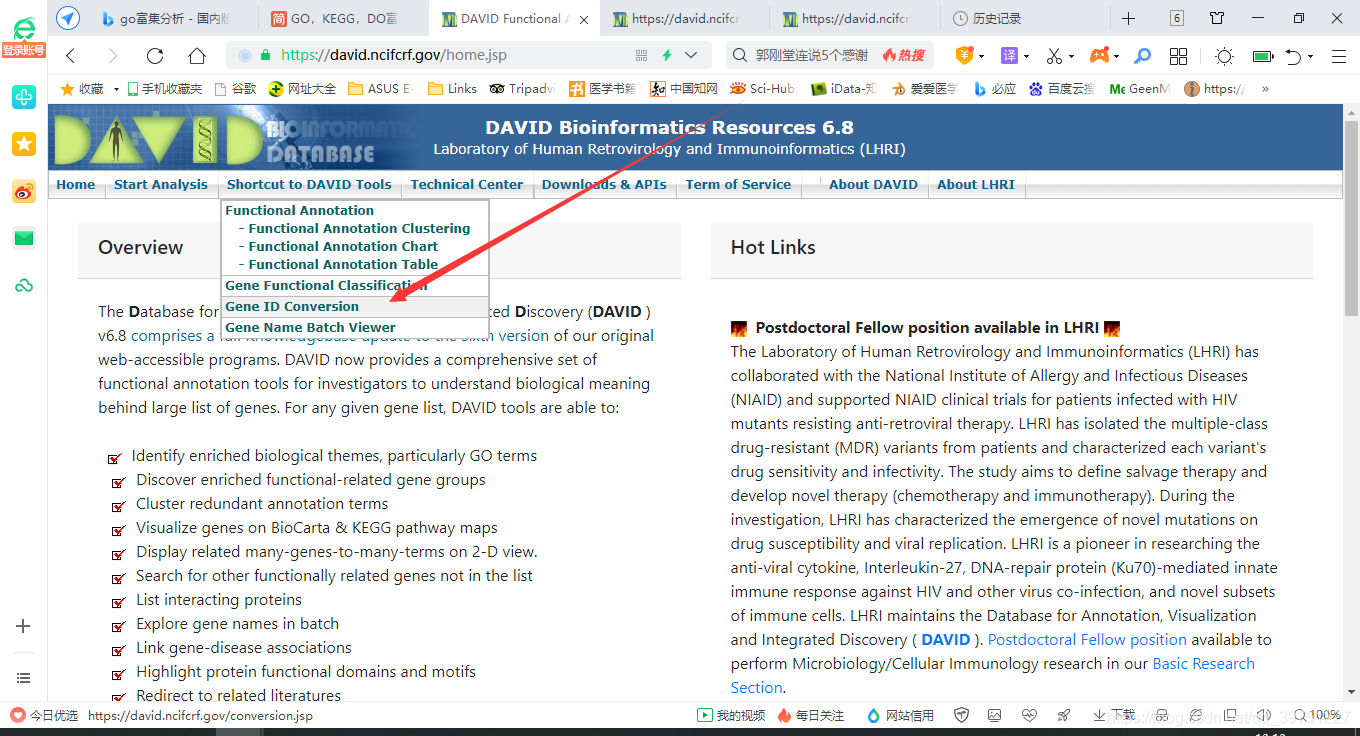Viewport: 1360px width, 736px height.
Task: Open the Term of Service menu
Action: coord(738,184)
